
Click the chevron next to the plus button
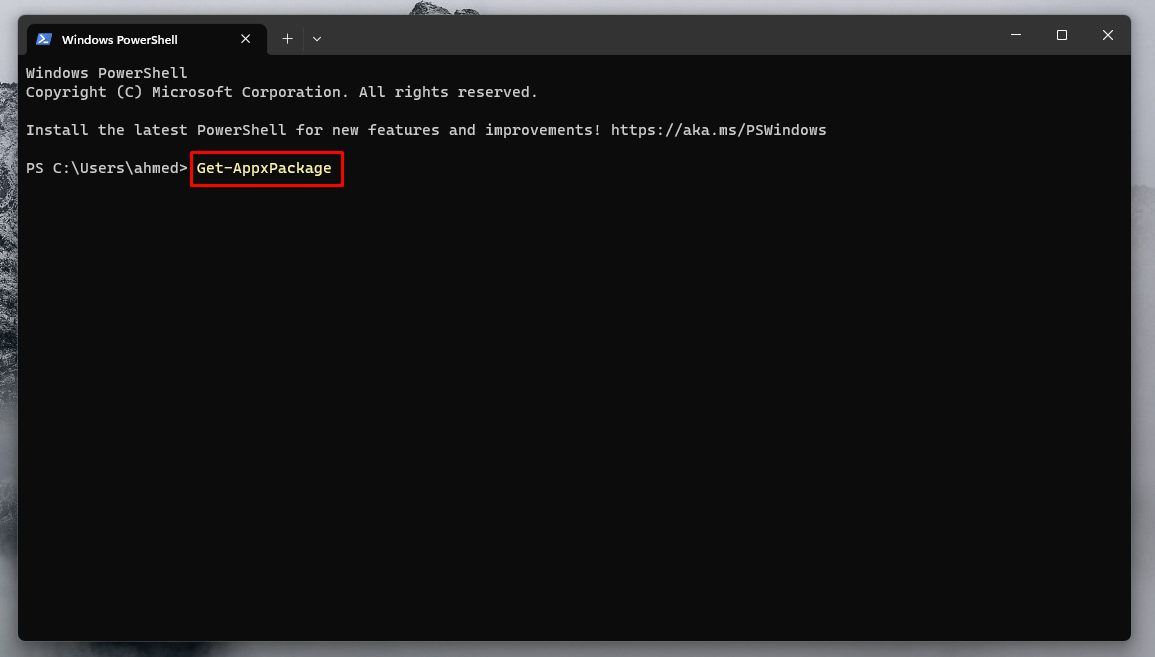pyautogui.click(x=317, y=38)
